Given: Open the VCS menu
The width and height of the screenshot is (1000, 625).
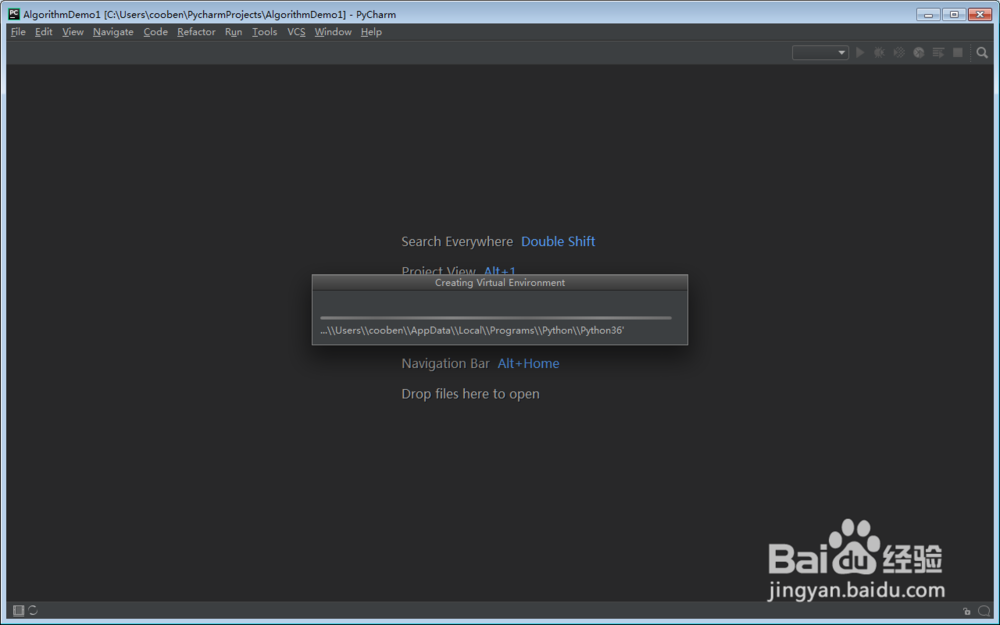Looking at the screenshot, I should [296, 32].
